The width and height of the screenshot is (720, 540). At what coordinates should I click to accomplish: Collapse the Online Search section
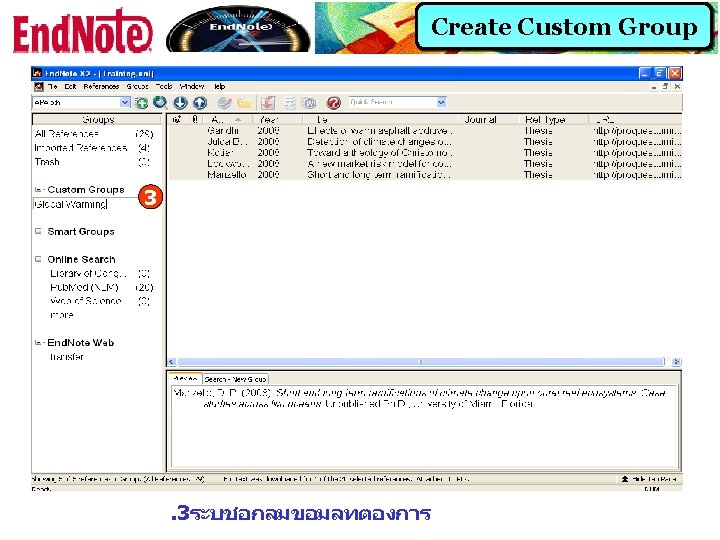(x=39, y=259)
